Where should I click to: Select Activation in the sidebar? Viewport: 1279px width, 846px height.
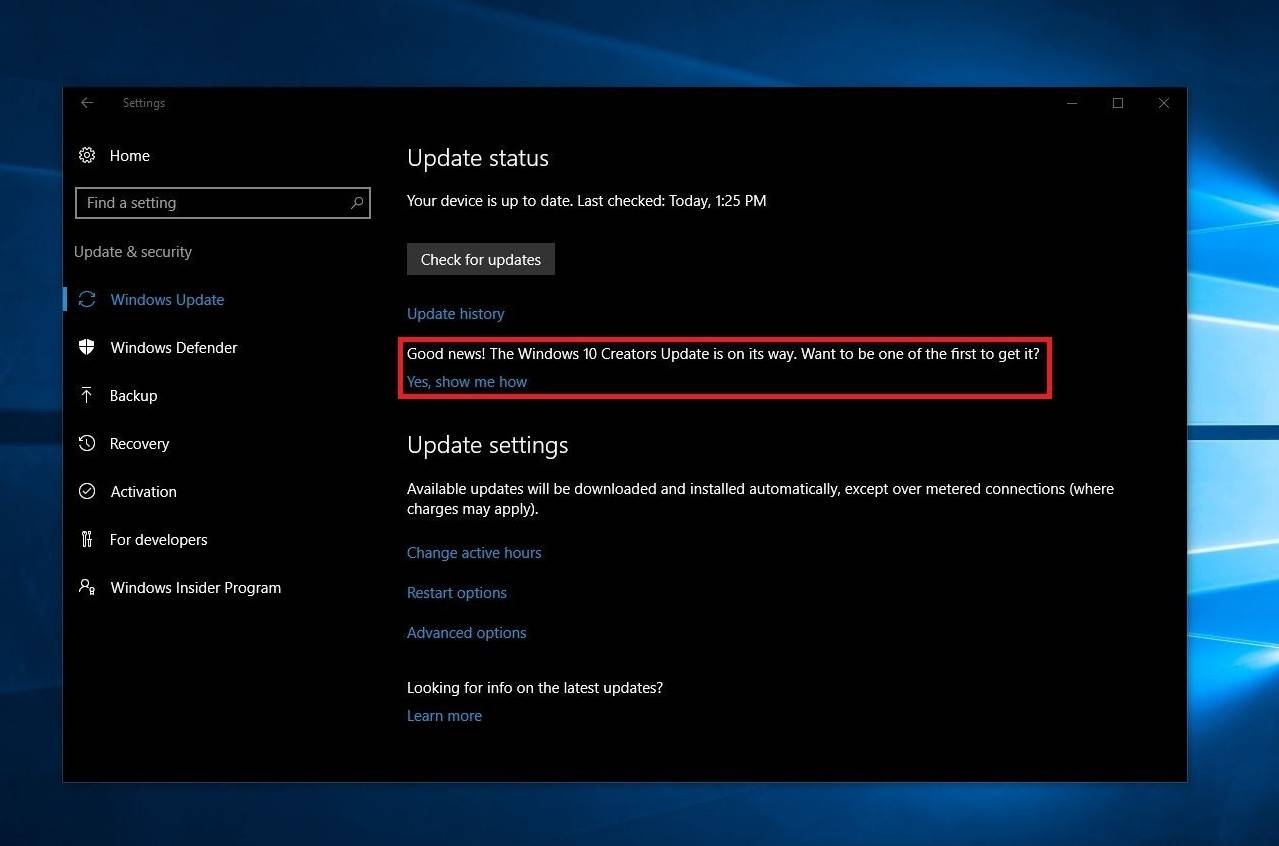pos(143,492)
